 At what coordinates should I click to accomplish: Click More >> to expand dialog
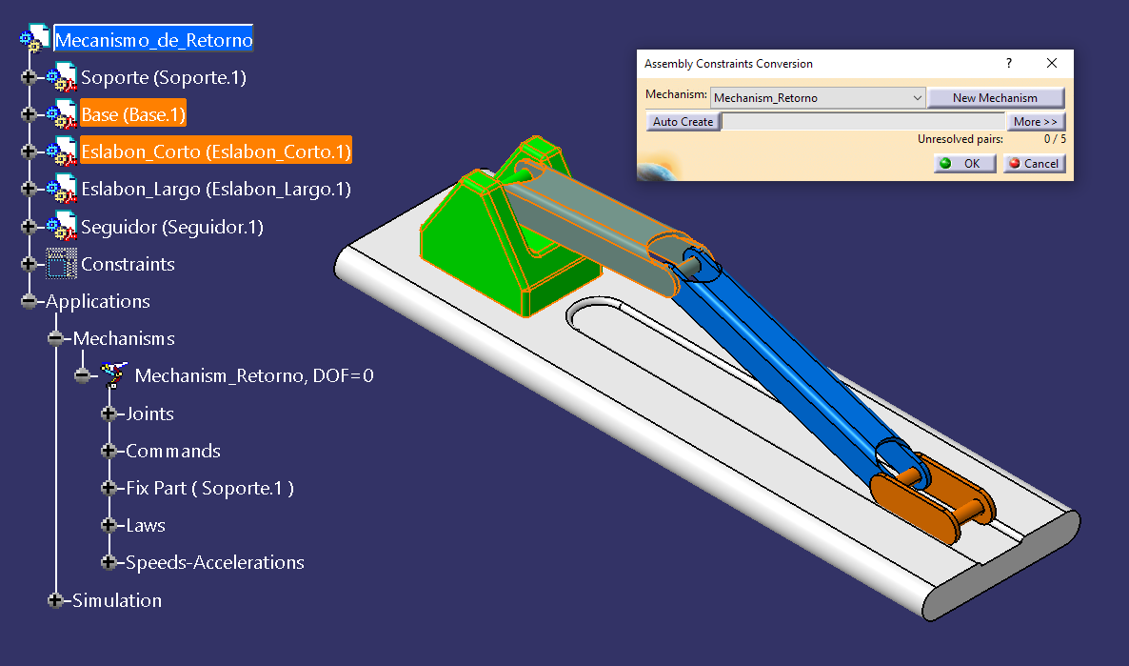1034,122
